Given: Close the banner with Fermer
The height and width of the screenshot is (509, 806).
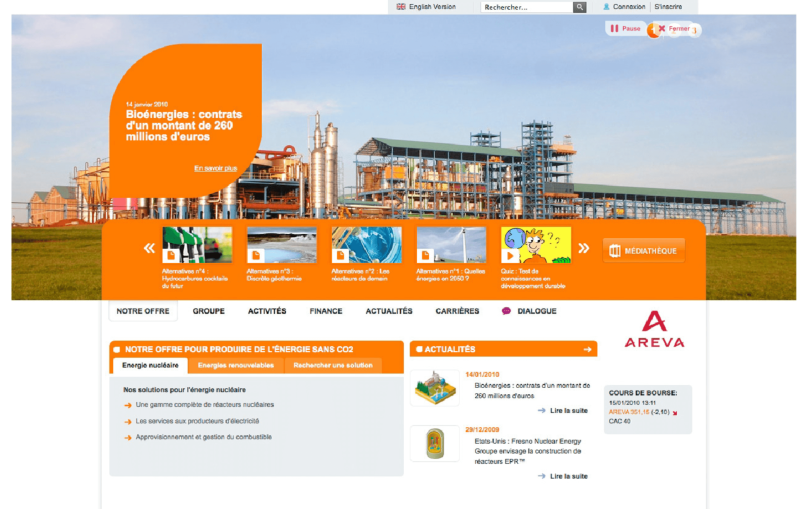Looking at the screenshot, I should (x=675, y=29).
